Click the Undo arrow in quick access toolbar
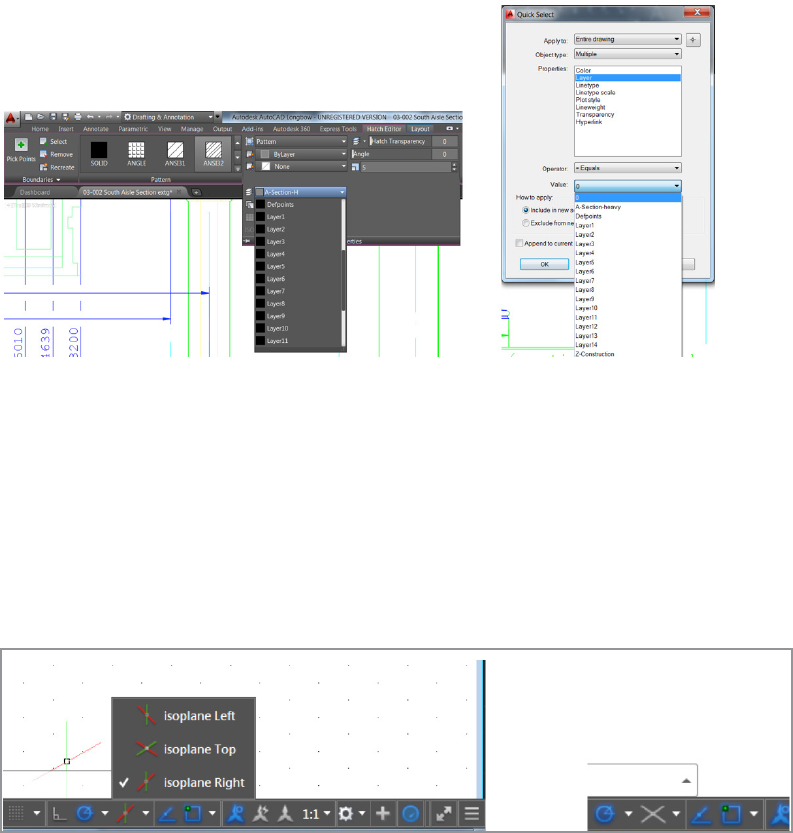The image size is (793, 833). click(90, 117)
